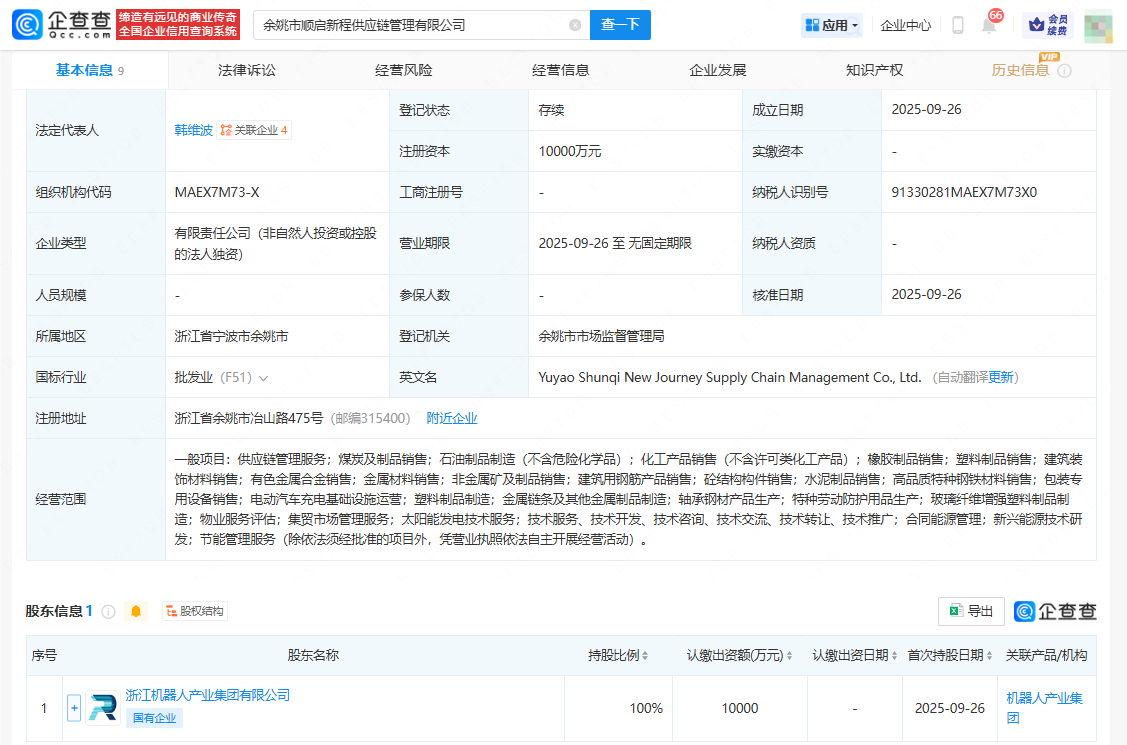Image resolution: width=1127 pixels, height=745 pixels.
Task: Click the info icon next to 股东信息
Action: [x=109, y=611]
